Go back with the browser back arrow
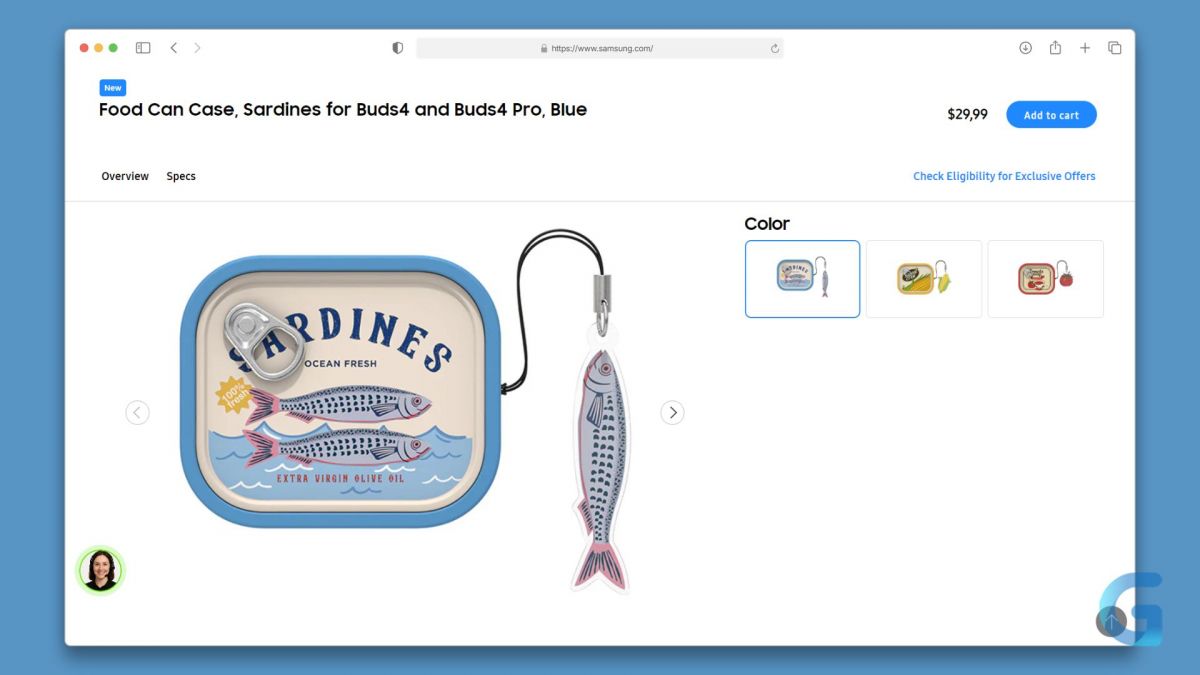Viewport: 1200px width, 675px height. pos(174,48)
